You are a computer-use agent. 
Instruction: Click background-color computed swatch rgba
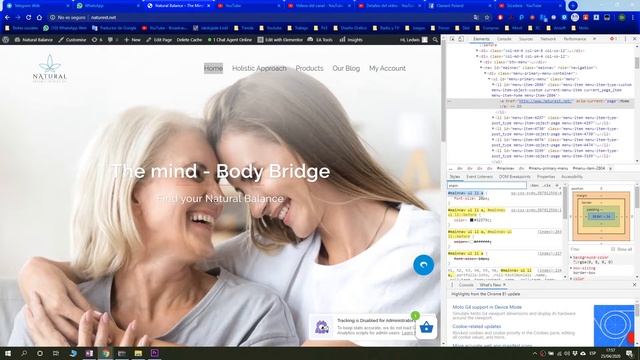coord(575,262)
